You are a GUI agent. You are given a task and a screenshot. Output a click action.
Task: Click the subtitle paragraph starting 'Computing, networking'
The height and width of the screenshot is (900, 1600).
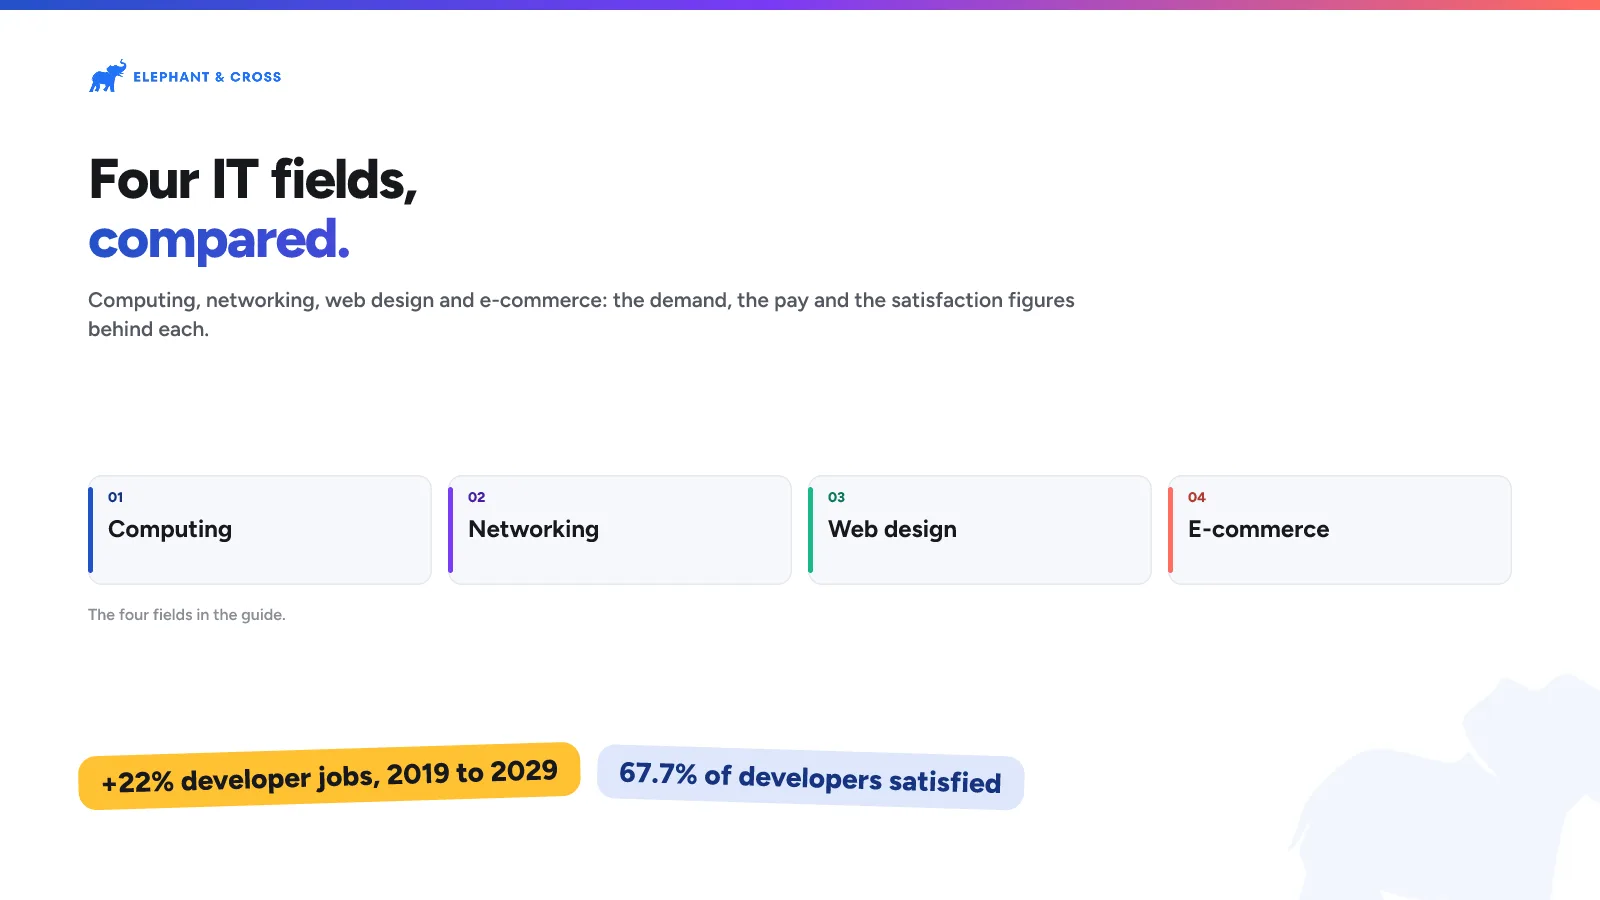point(581,314)
